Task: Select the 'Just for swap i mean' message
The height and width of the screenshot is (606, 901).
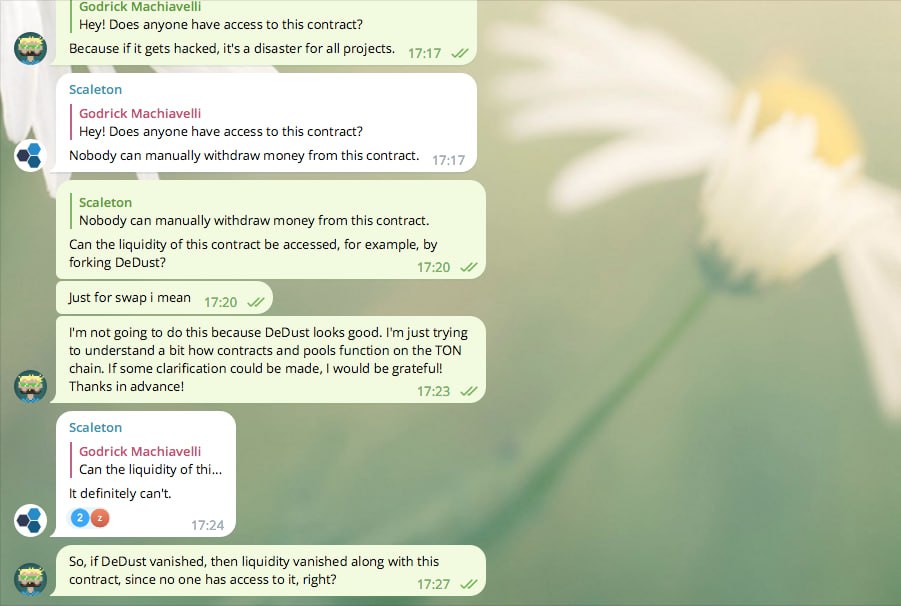Action: point(164,298)
